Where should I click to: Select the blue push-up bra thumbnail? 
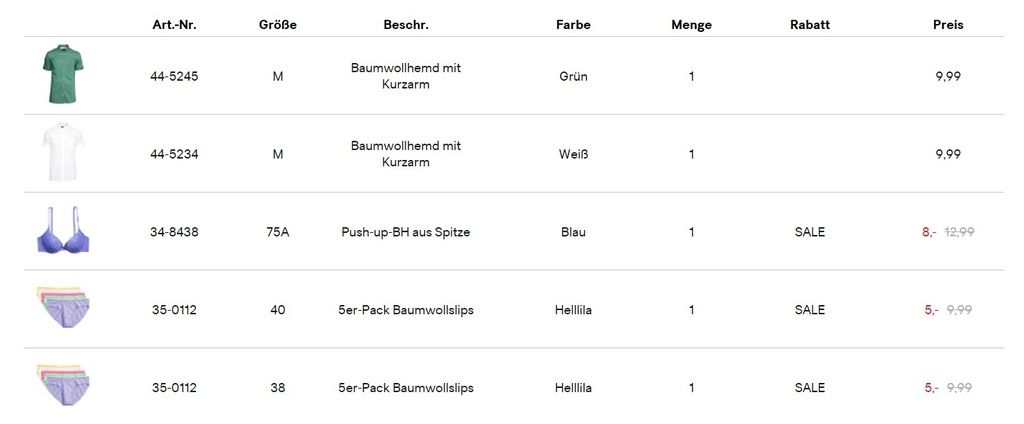tap(63, 231)
